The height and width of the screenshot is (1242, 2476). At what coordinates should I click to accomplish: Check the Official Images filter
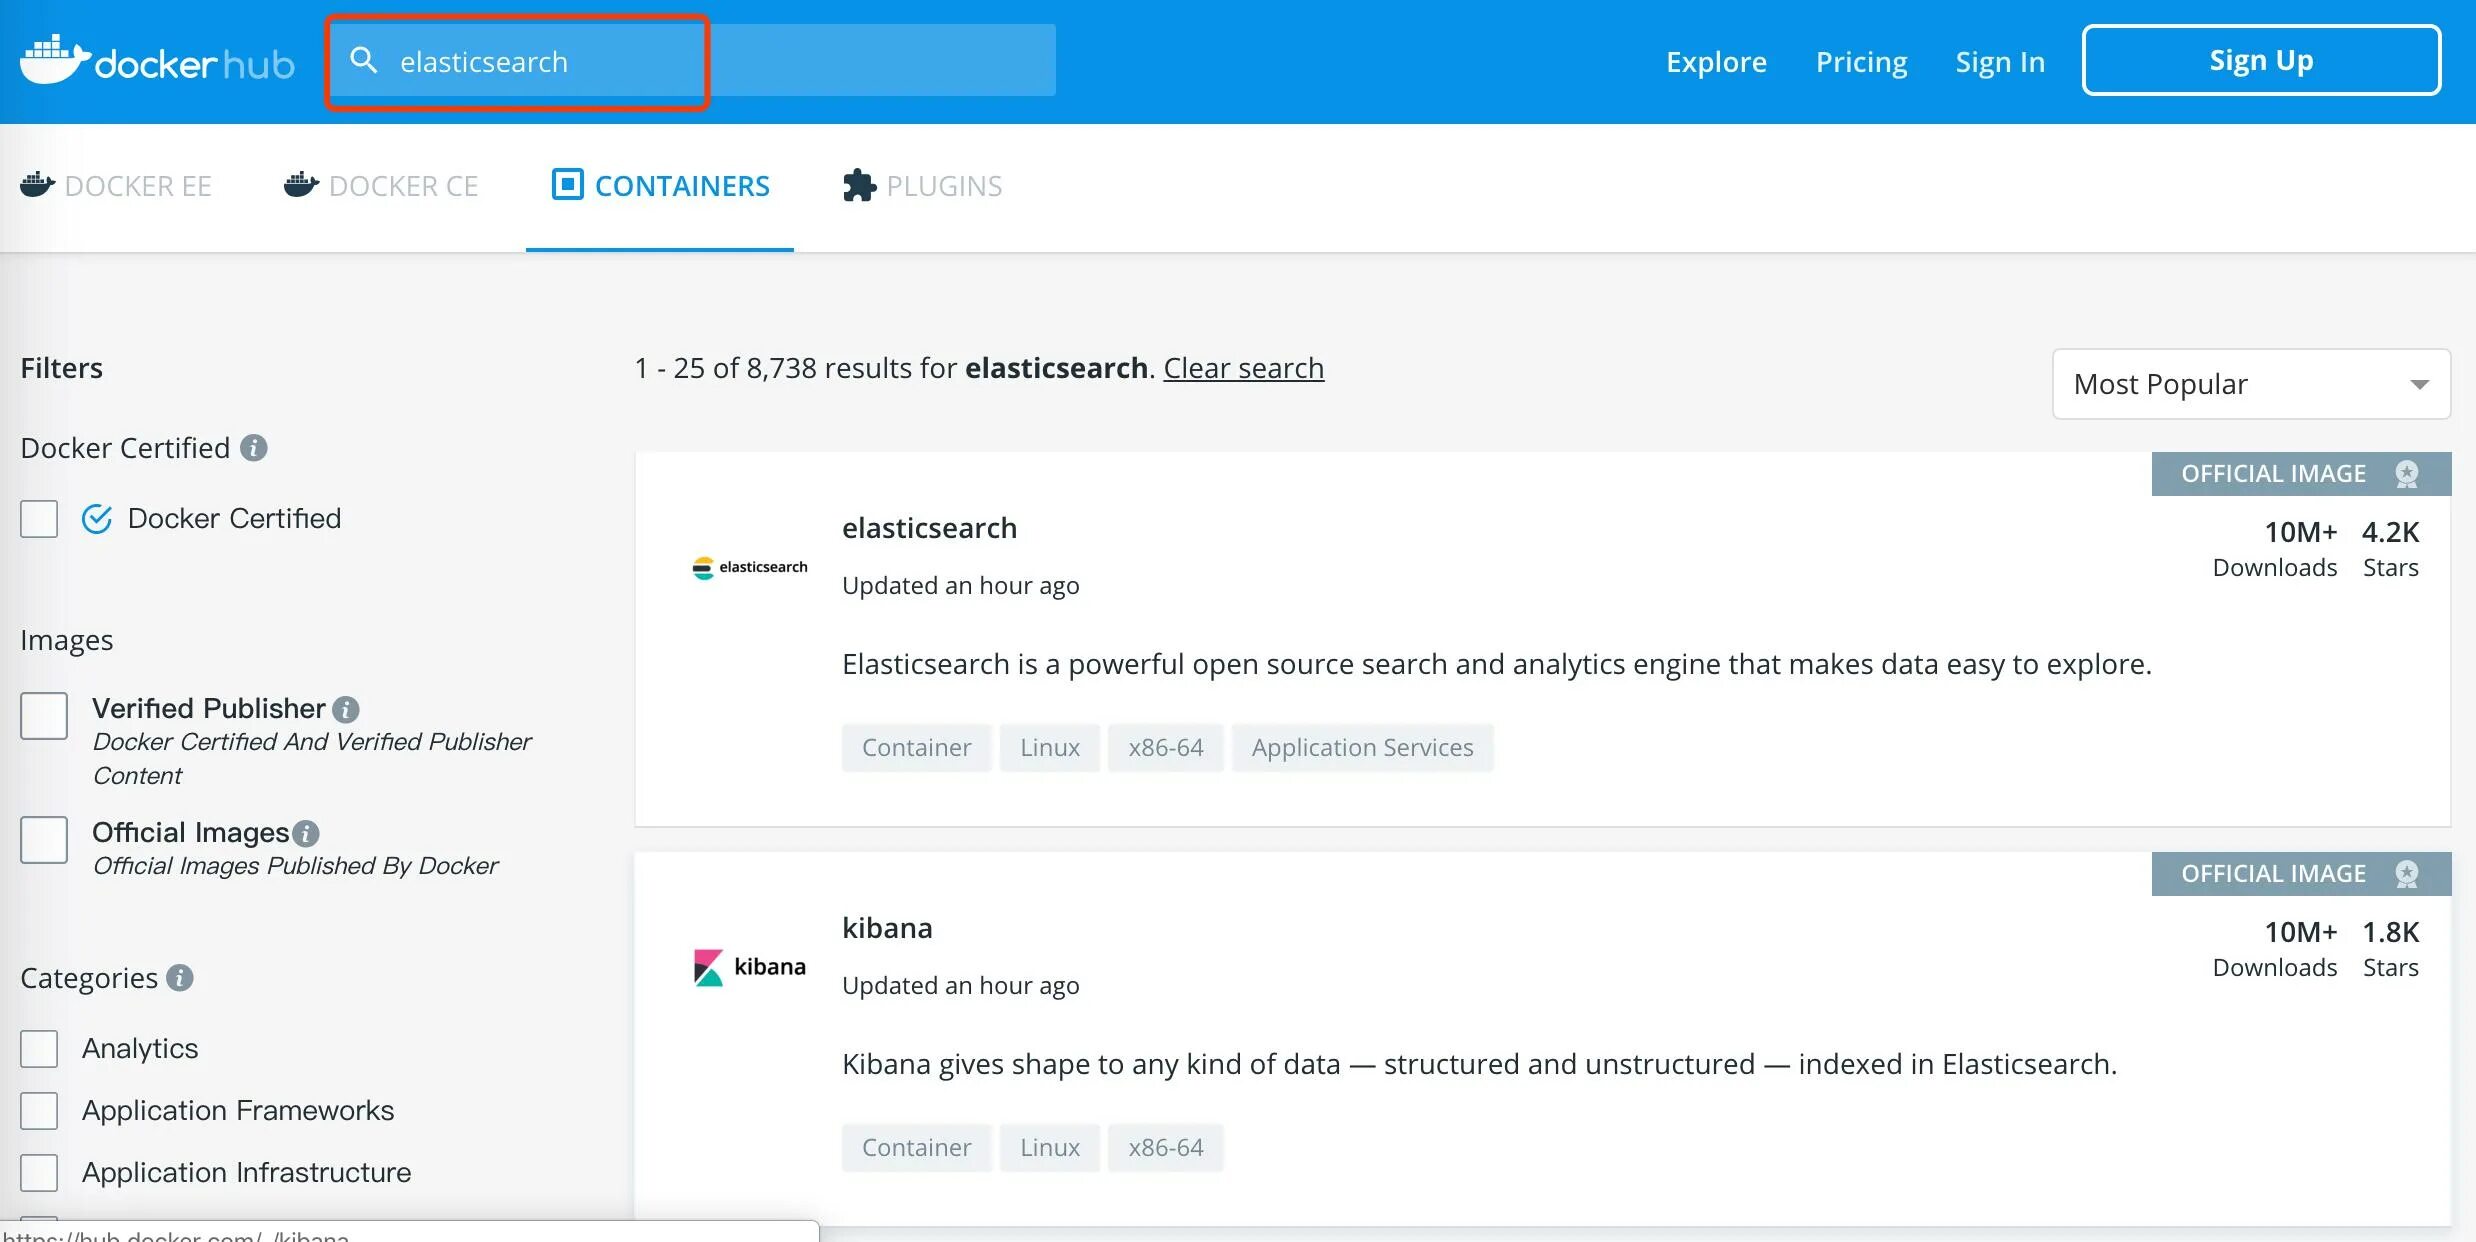point(44,840)
